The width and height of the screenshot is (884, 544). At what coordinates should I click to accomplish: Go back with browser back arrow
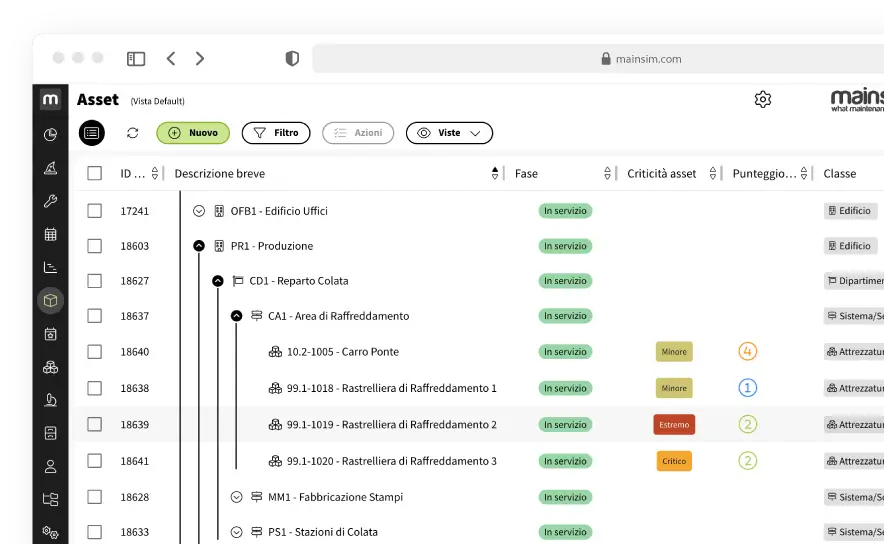171,59
